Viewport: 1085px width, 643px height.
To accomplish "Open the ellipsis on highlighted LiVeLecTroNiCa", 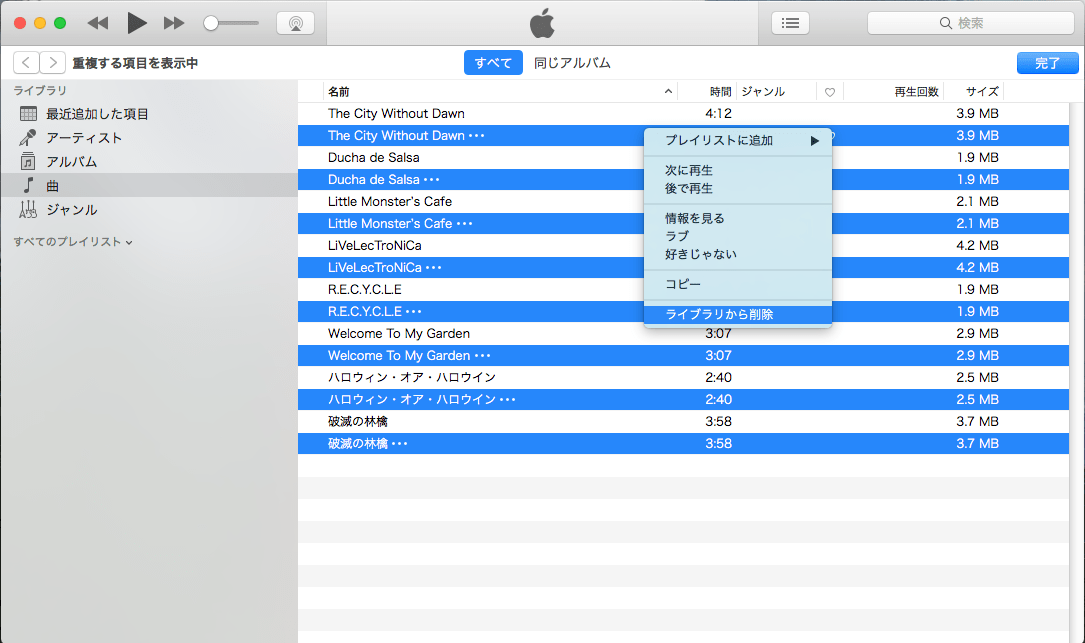I will tap(434, 268).
